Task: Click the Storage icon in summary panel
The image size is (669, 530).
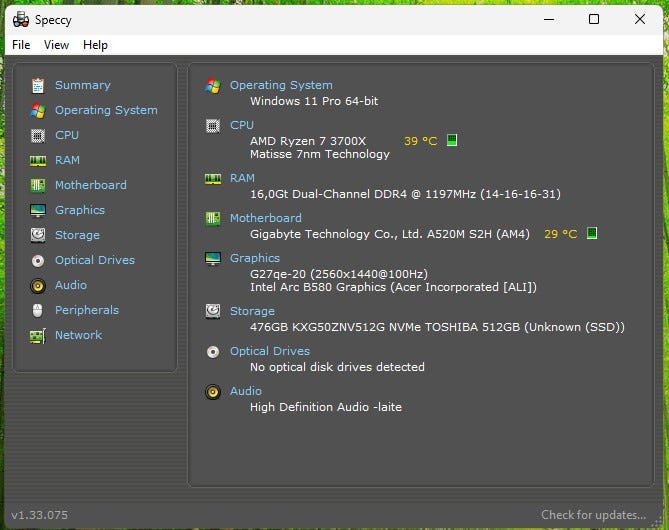Action: coord(213,312)
